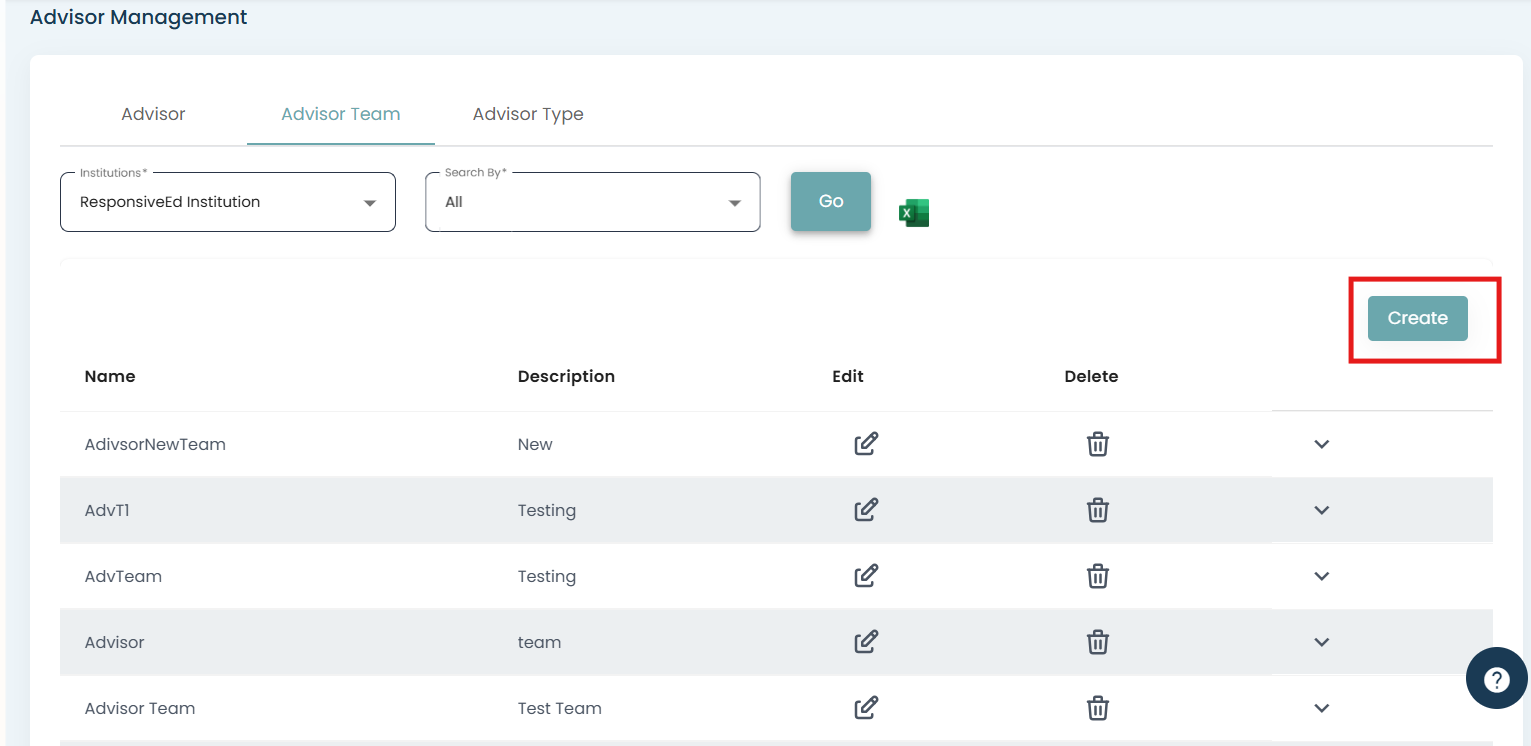The height and width of the screenshot is (746, 1531).
Task: Edit the team named Advisor
Action: click(x=866, y=642)
